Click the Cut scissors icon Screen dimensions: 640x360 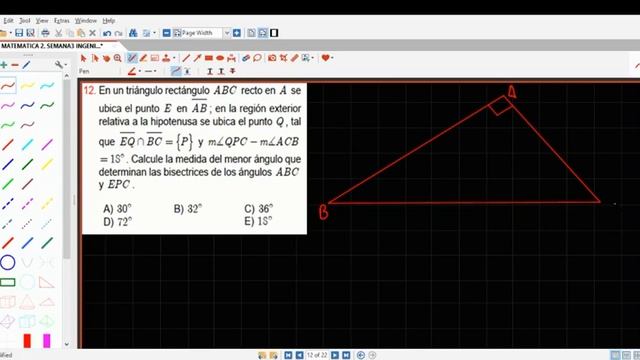(59, 33)
